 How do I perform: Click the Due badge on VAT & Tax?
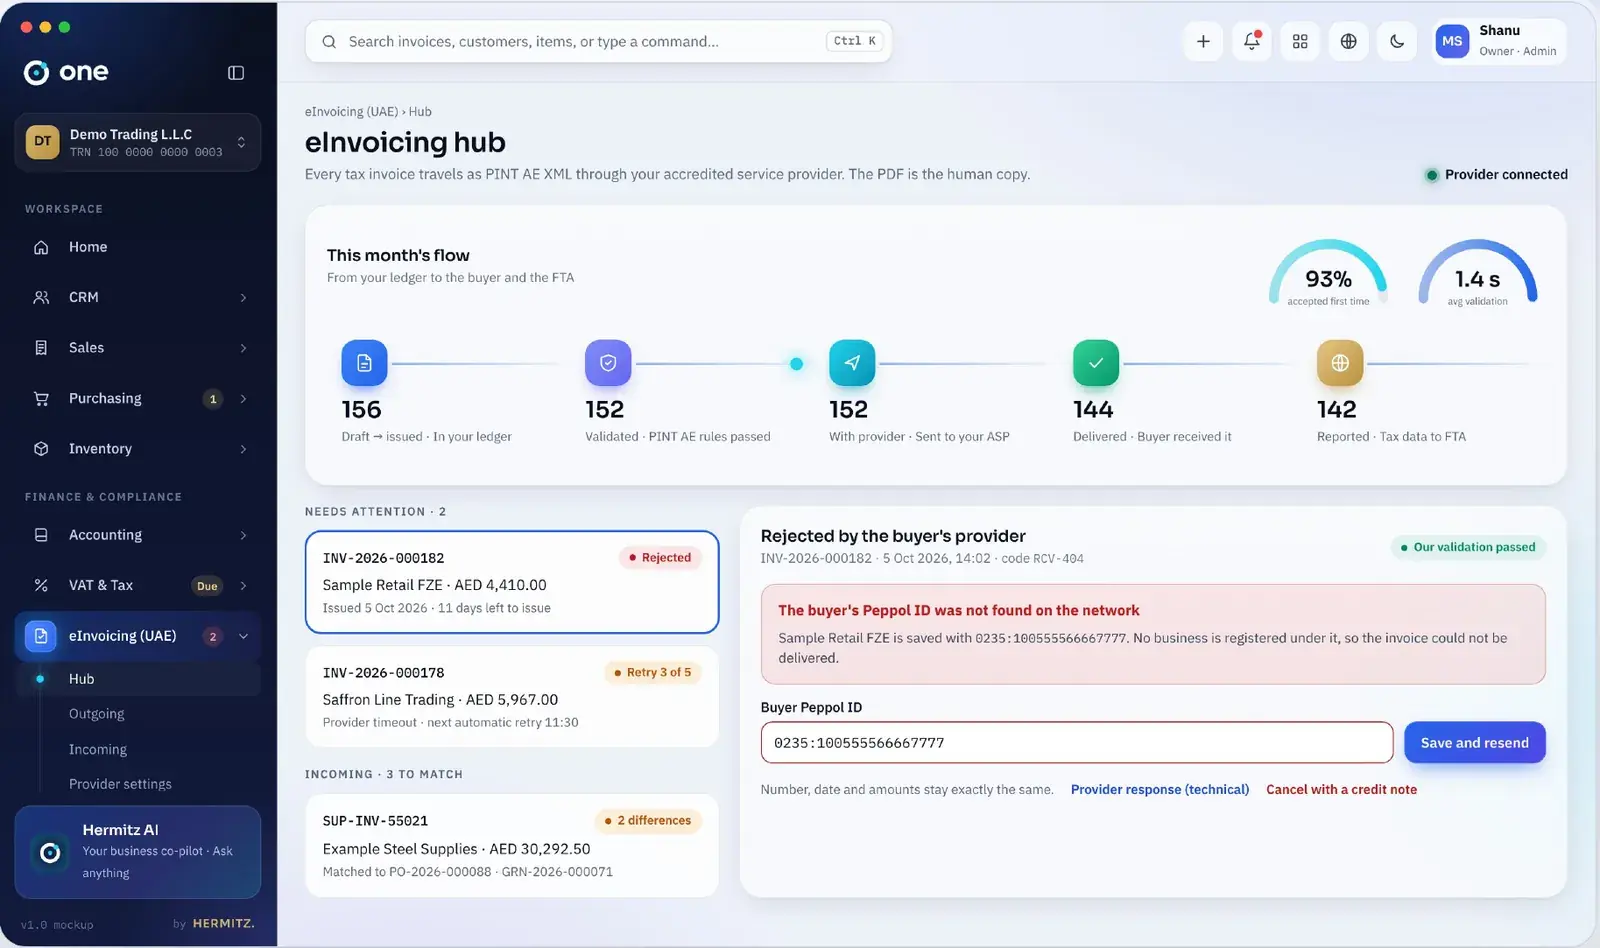tap(207, 586)
